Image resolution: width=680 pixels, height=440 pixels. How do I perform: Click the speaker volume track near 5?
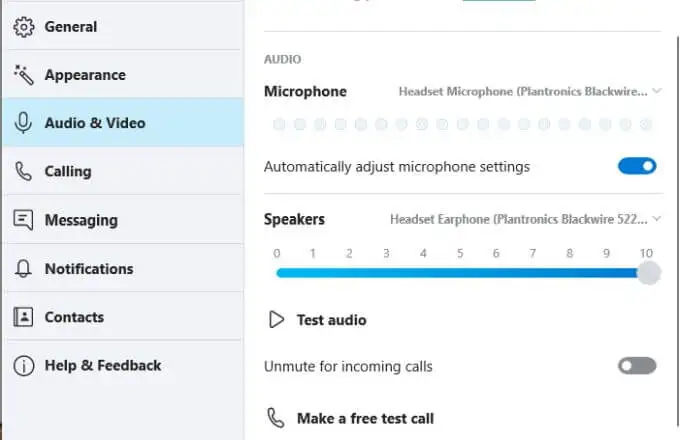tap(460, 273)
